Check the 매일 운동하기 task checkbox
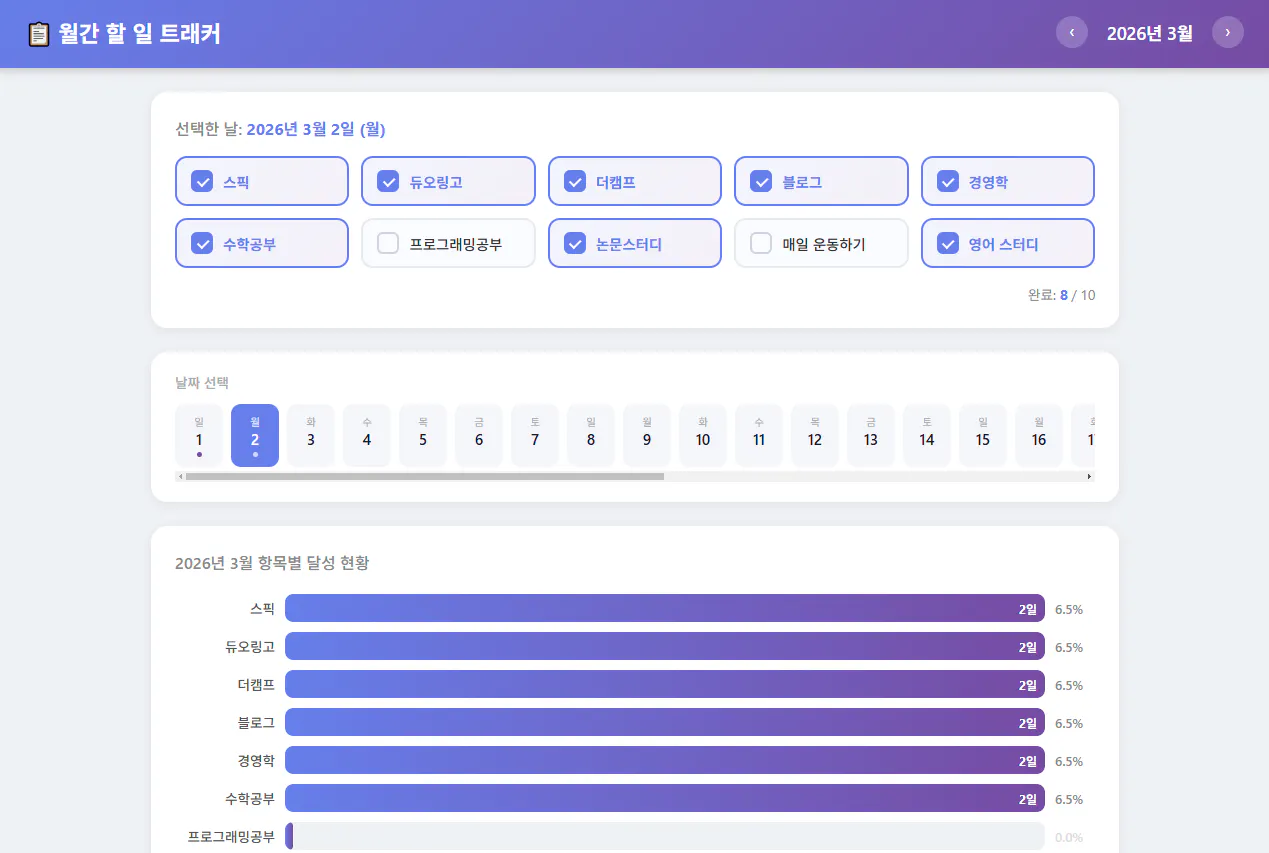 pos(761,243)
